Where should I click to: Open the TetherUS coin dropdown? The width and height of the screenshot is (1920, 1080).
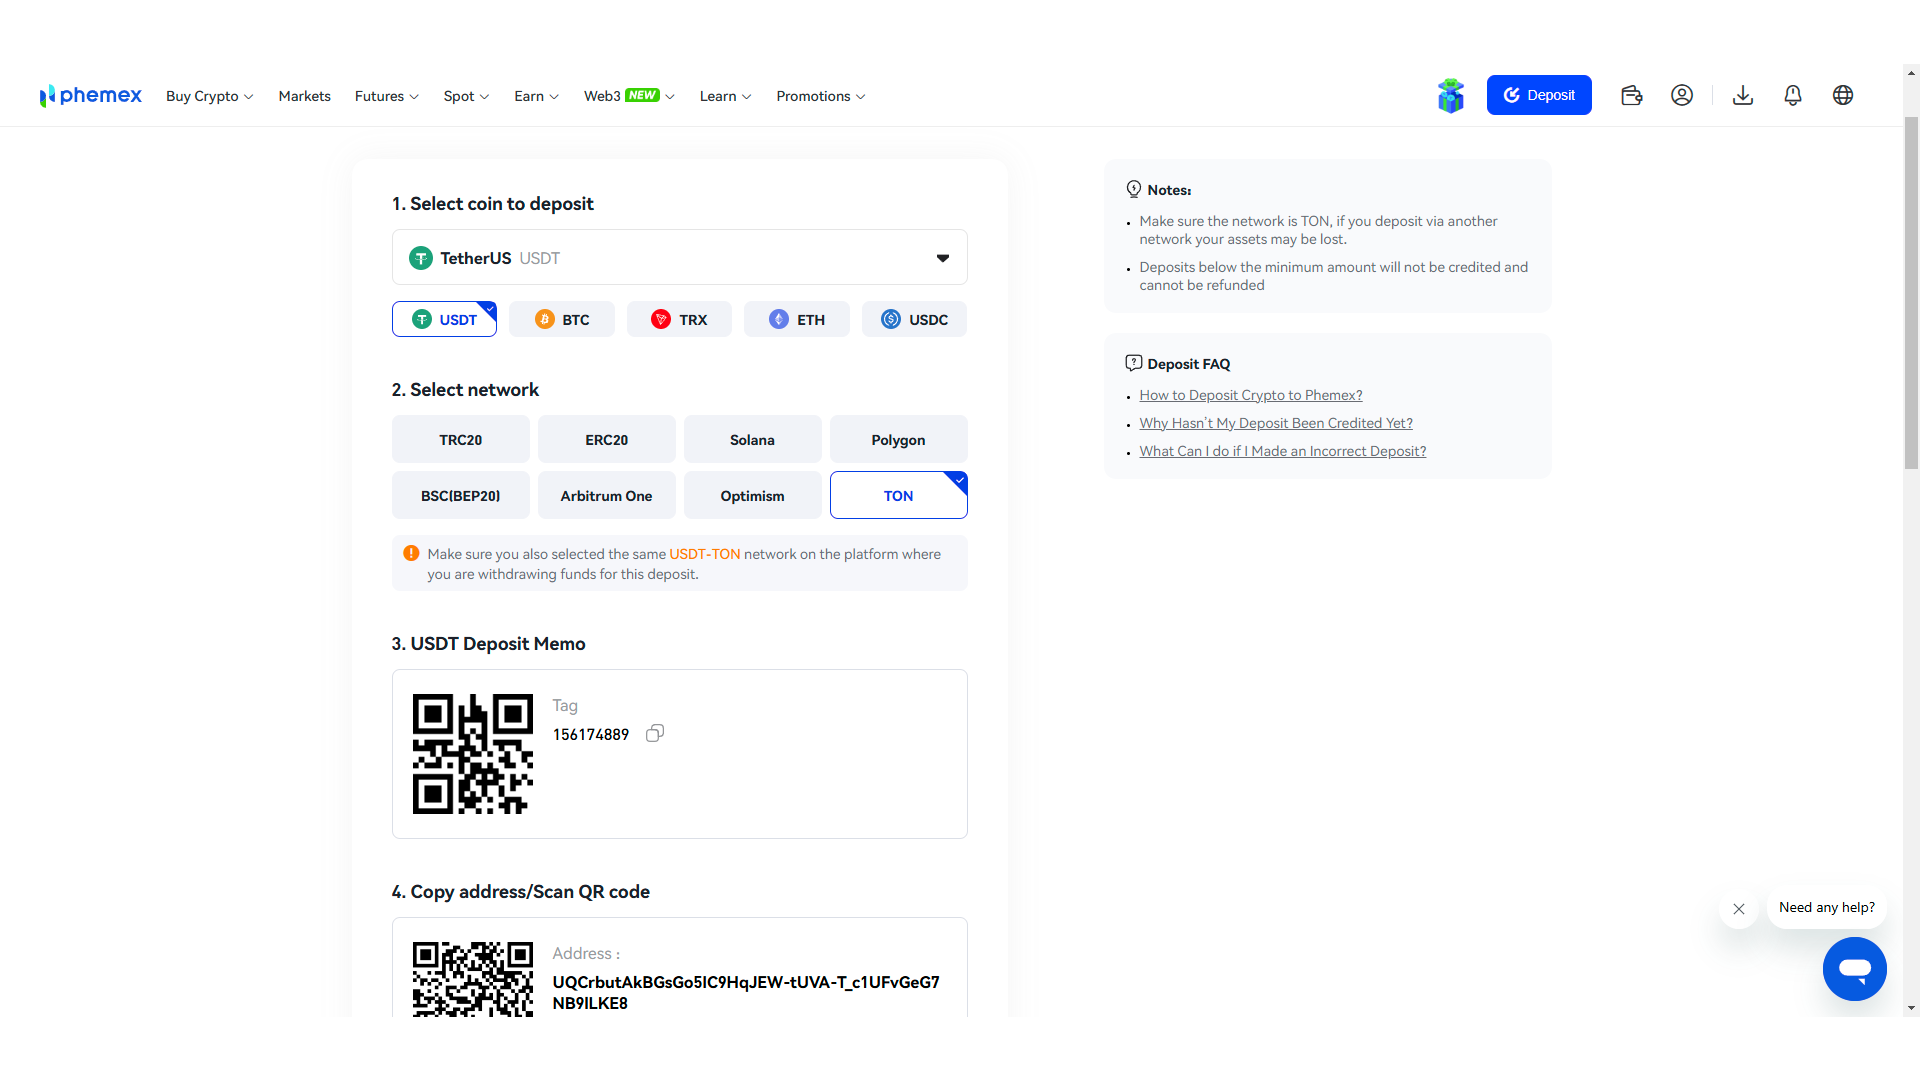click(x=680, y=257)
